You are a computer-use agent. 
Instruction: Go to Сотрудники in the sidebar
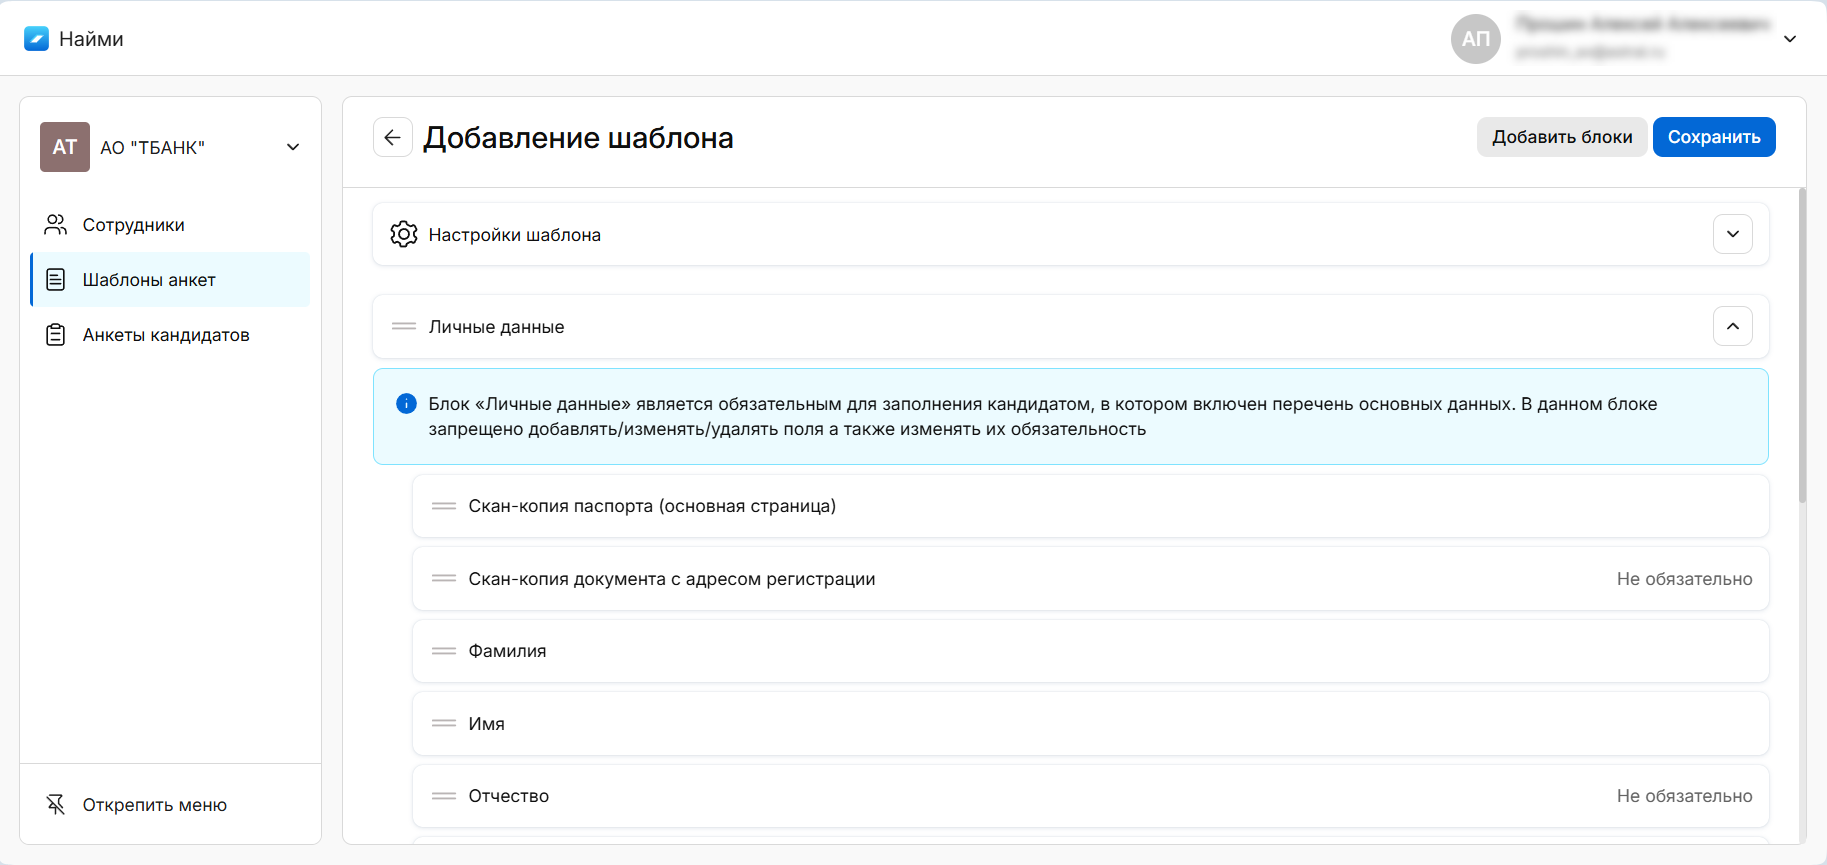pos(133,225)
